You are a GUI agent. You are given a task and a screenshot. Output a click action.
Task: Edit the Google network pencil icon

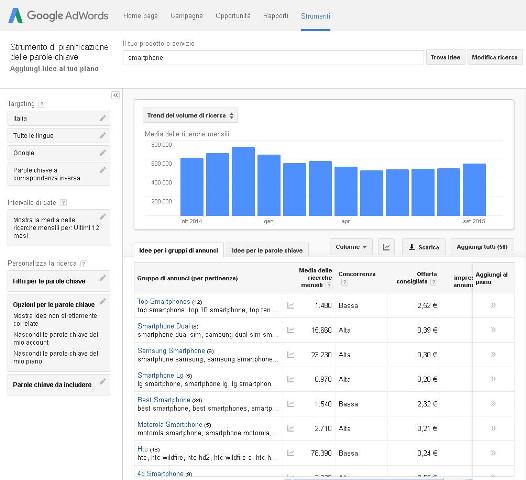tap(103, 153)
